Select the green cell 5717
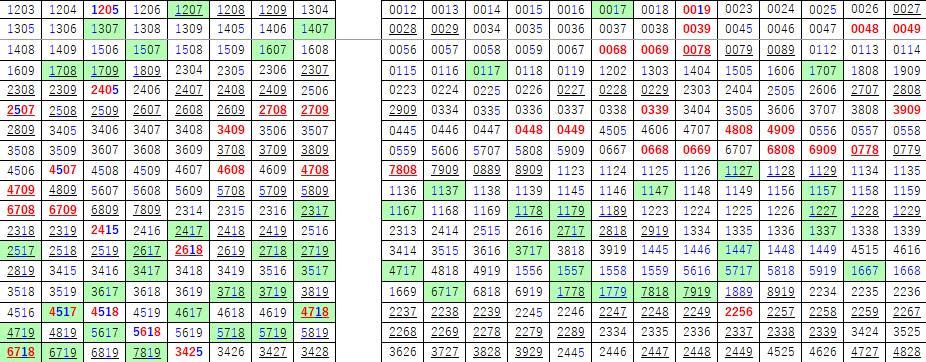Image resolution: width=926 pixels, height=362 pixels. tap(738, 271)
